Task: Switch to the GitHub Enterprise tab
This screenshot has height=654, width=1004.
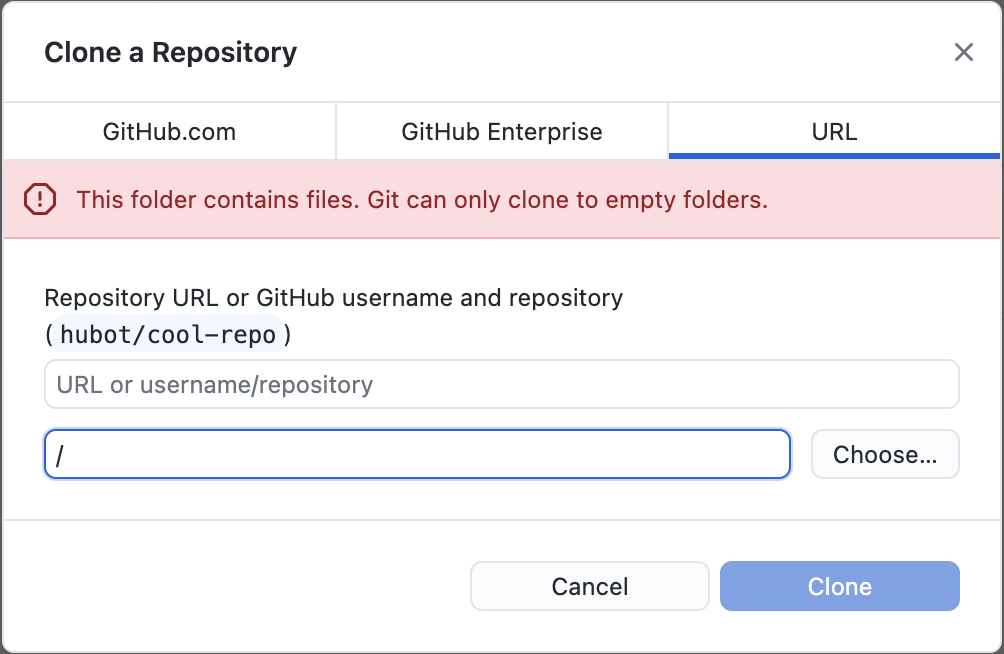Action: point(501,131)
